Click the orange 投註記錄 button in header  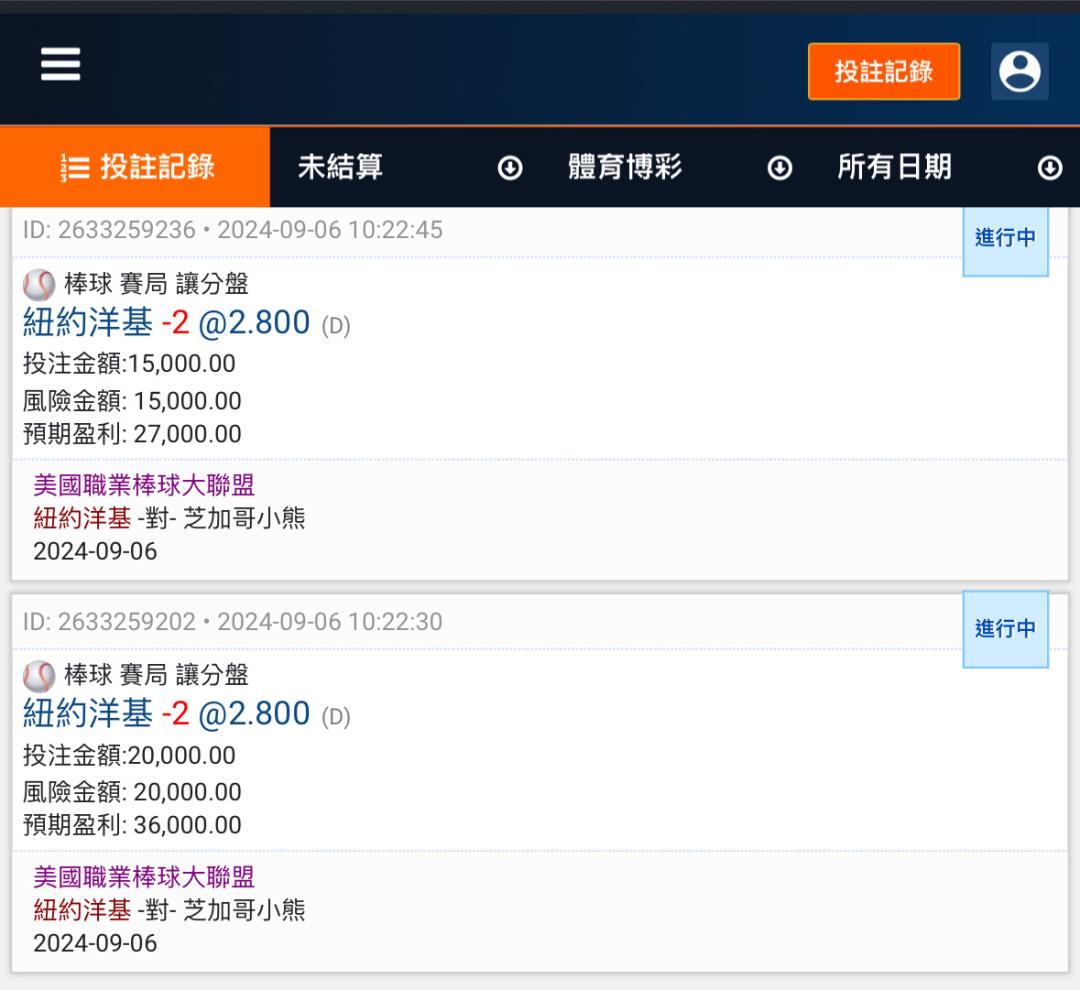(884, 72)
